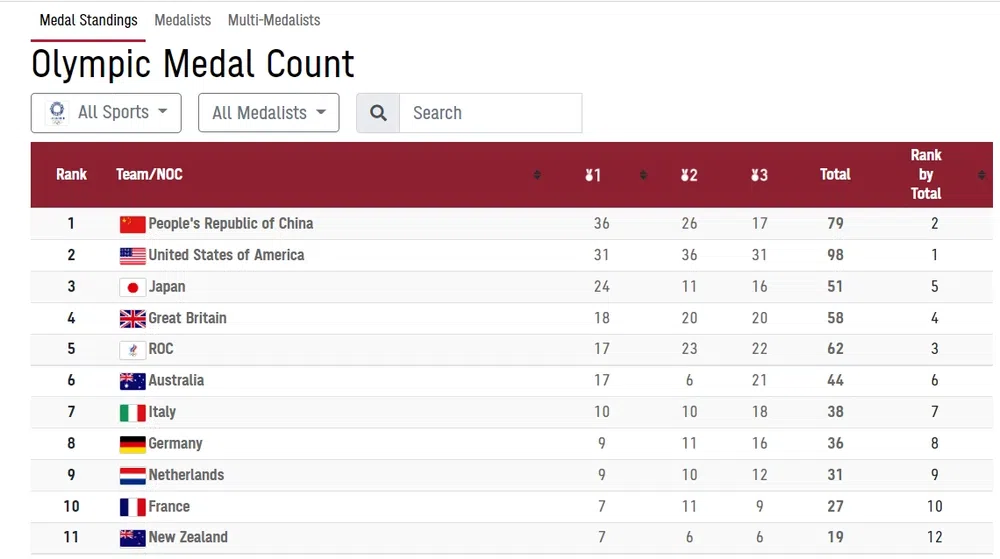This screenshot has height=559, width=1000.
Task: Expand the All Medalists dropdown
Action: point(268,113)
